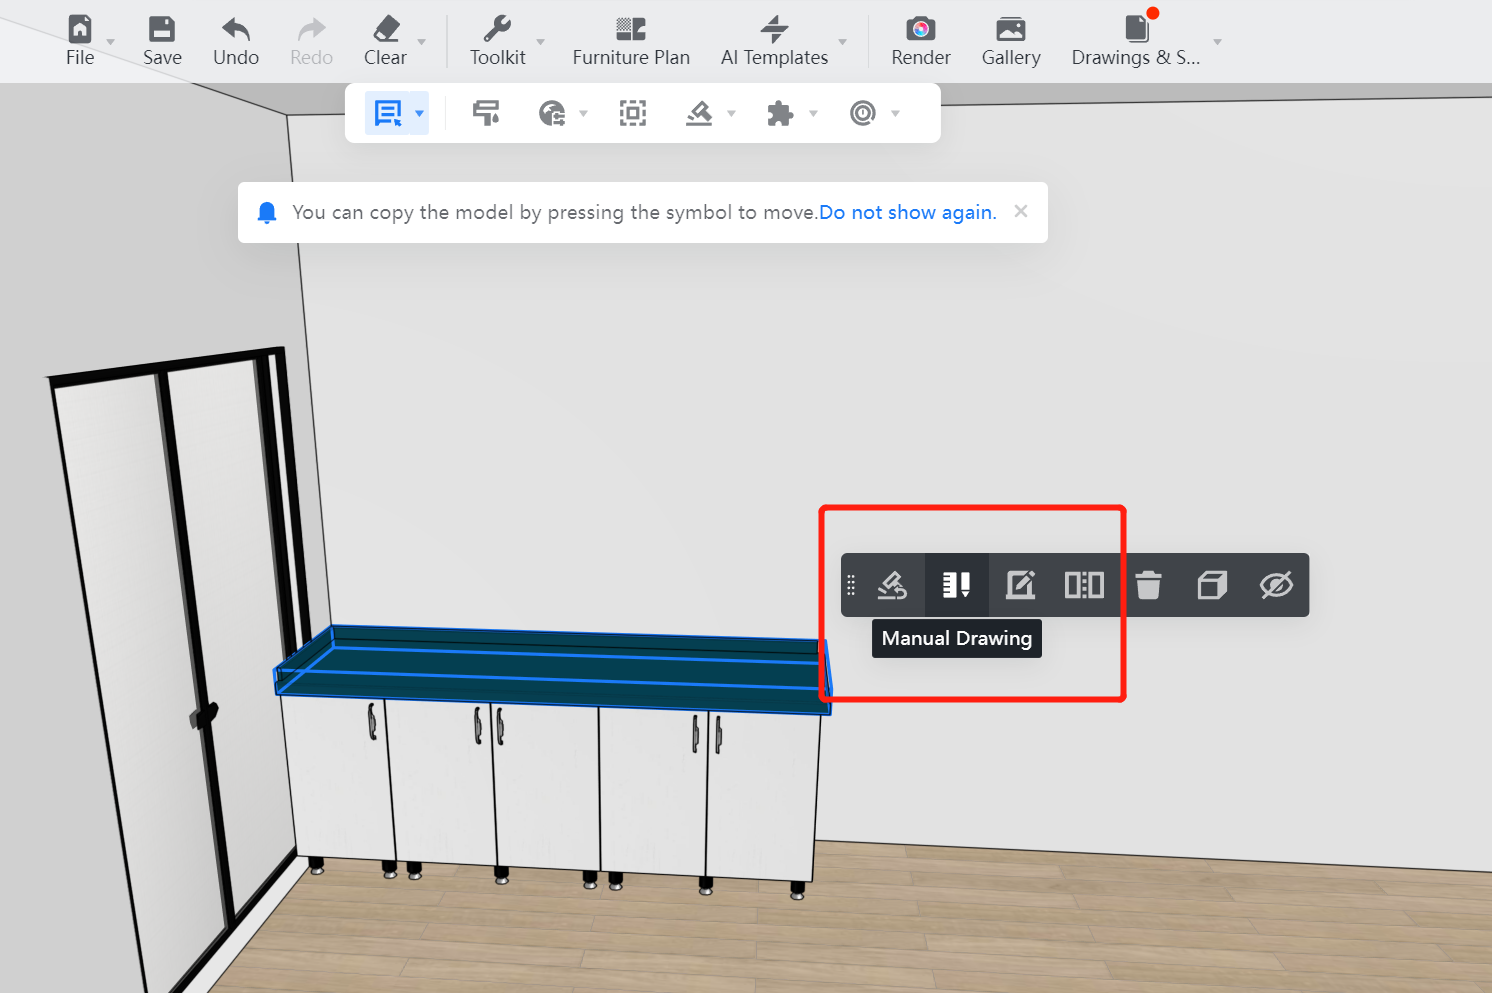The image size is (1492, 993).
Task: Click the pencil edit icon in floating toolbar
Action: pyautogui.click(x=1020, y=585)
